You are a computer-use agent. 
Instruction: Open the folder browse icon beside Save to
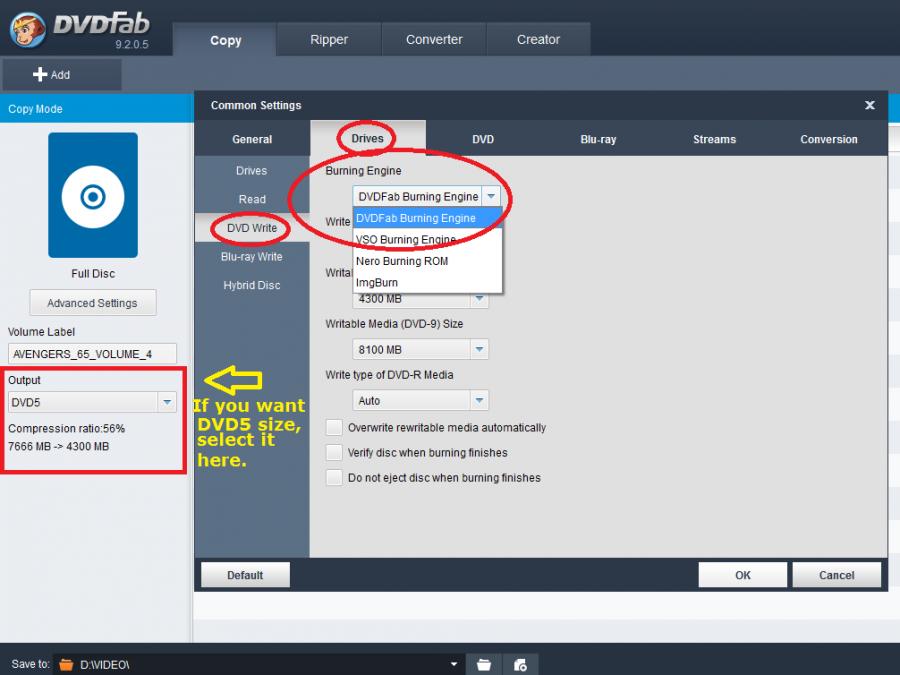tap(484, 665)
